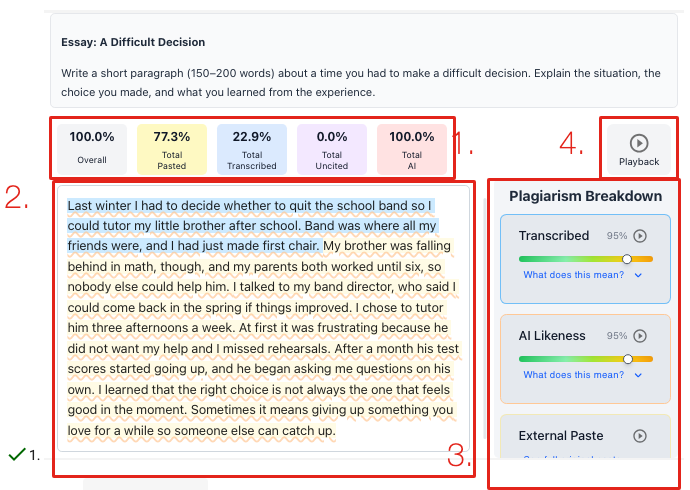690x490 pixels.
Task: Select the 77.3% Total Pasted card
Action: click(172, 150)
